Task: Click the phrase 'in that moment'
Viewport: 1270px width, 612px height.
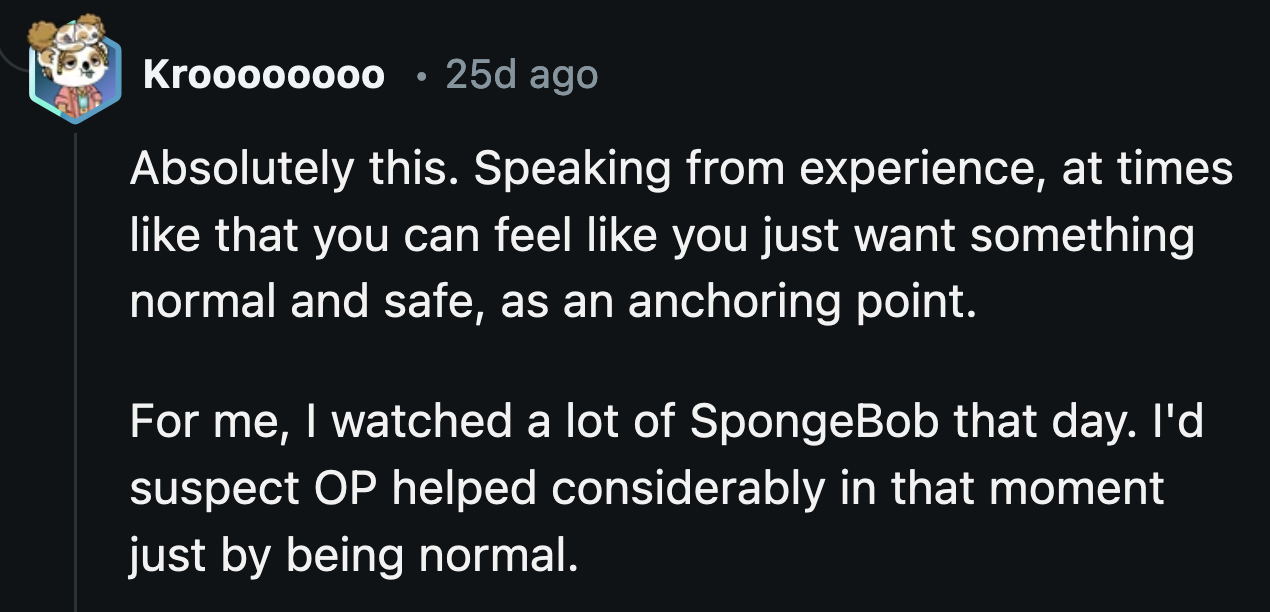Action: pyautogui.click(x=999, y=489)
